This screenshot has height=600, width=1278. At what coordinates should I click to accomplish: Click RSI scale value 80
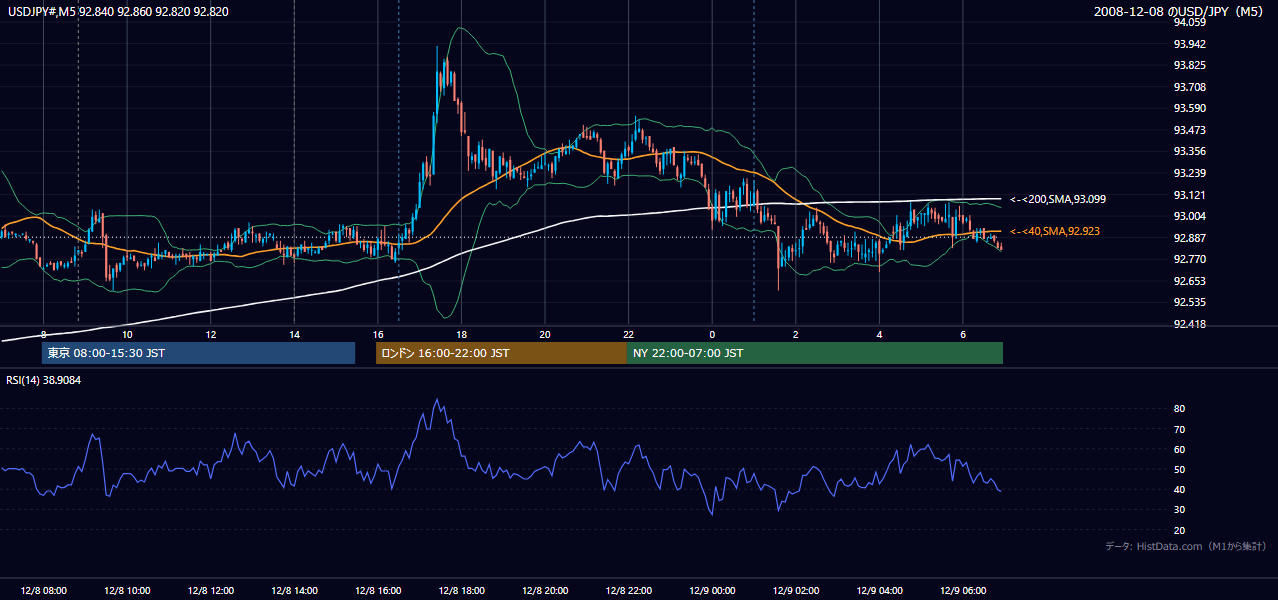click(x=1180, y=409)
